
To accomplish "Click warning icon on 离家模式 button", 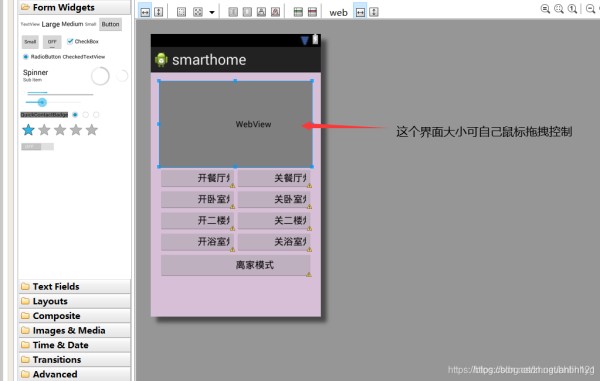I will point(309,274).
